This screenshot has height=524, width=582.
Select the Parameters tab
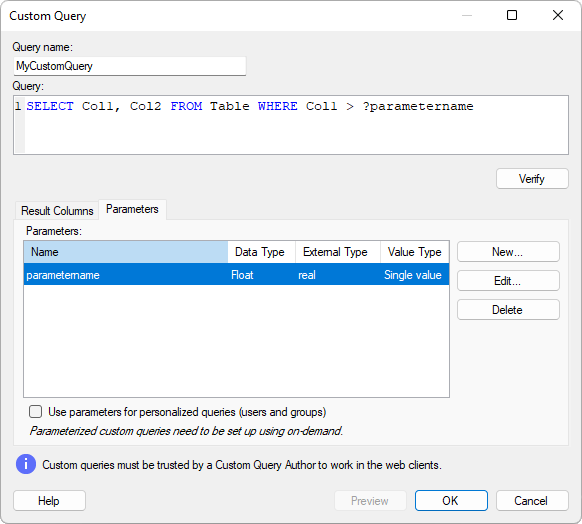coord(132,209)
